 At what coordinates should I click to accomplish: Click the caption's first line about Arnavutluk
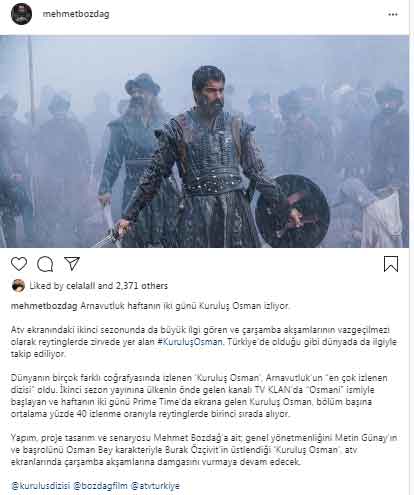tap(150, 306)
